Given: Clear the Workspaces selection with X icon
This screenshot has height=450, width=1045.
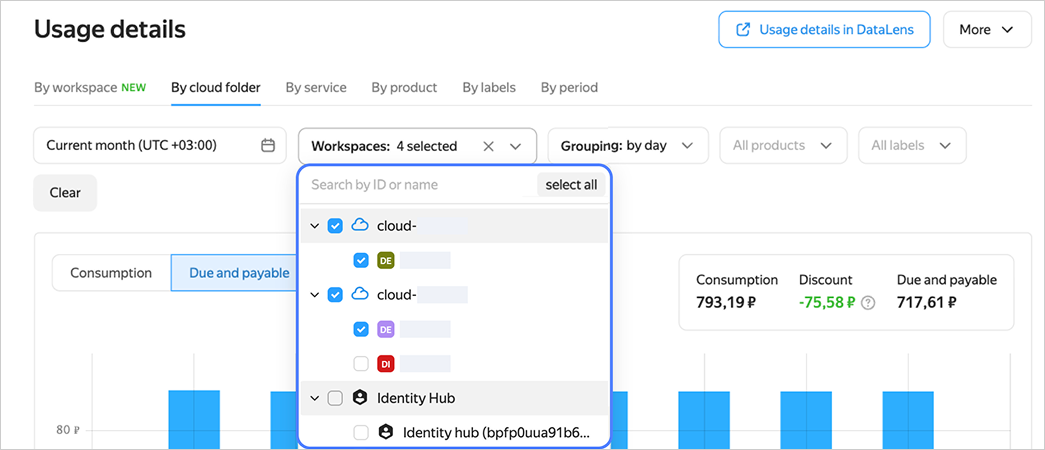Looking at the screenshot, I should (x=489, y=146).
